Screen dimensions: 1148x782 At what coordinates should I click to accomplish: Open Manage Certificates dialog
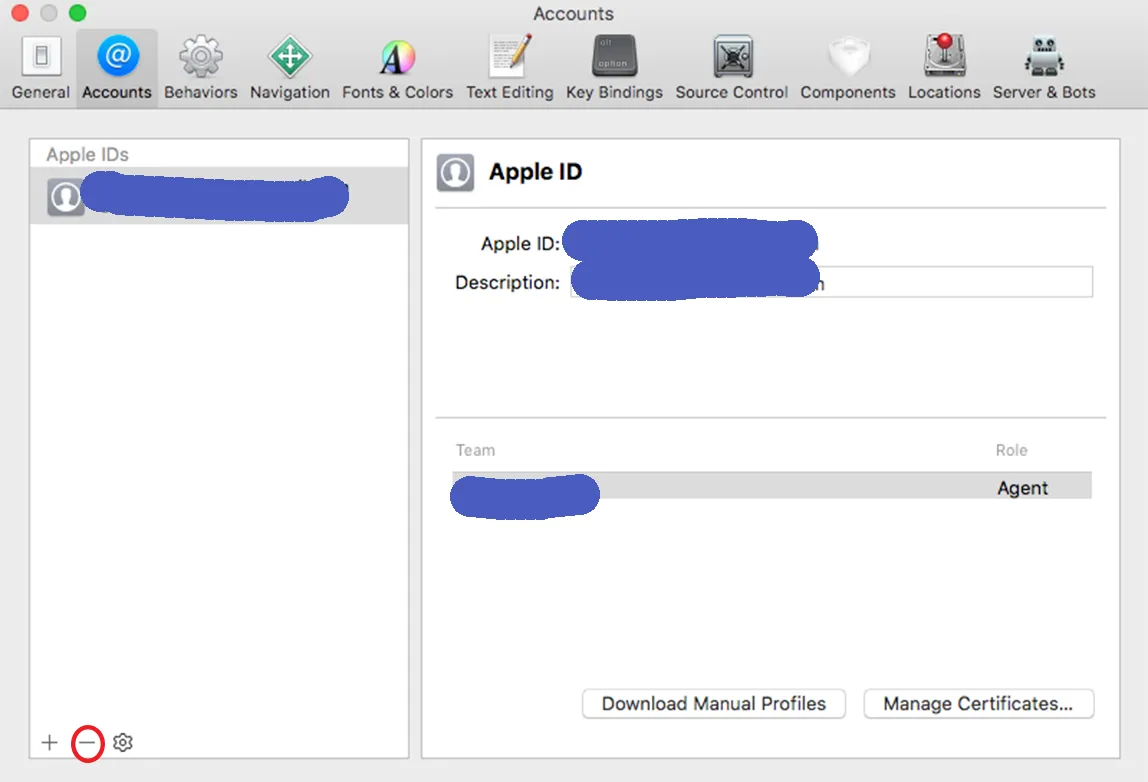tap(978, 704)
